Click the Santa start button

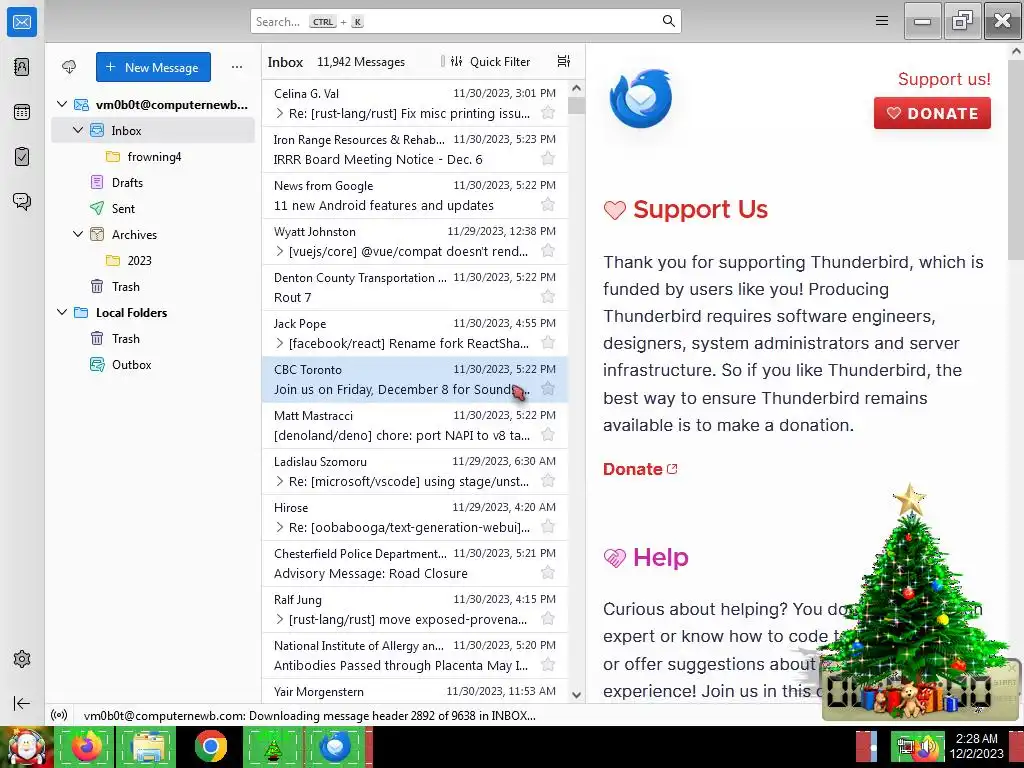pyautogui.click(x=25, y=747)
